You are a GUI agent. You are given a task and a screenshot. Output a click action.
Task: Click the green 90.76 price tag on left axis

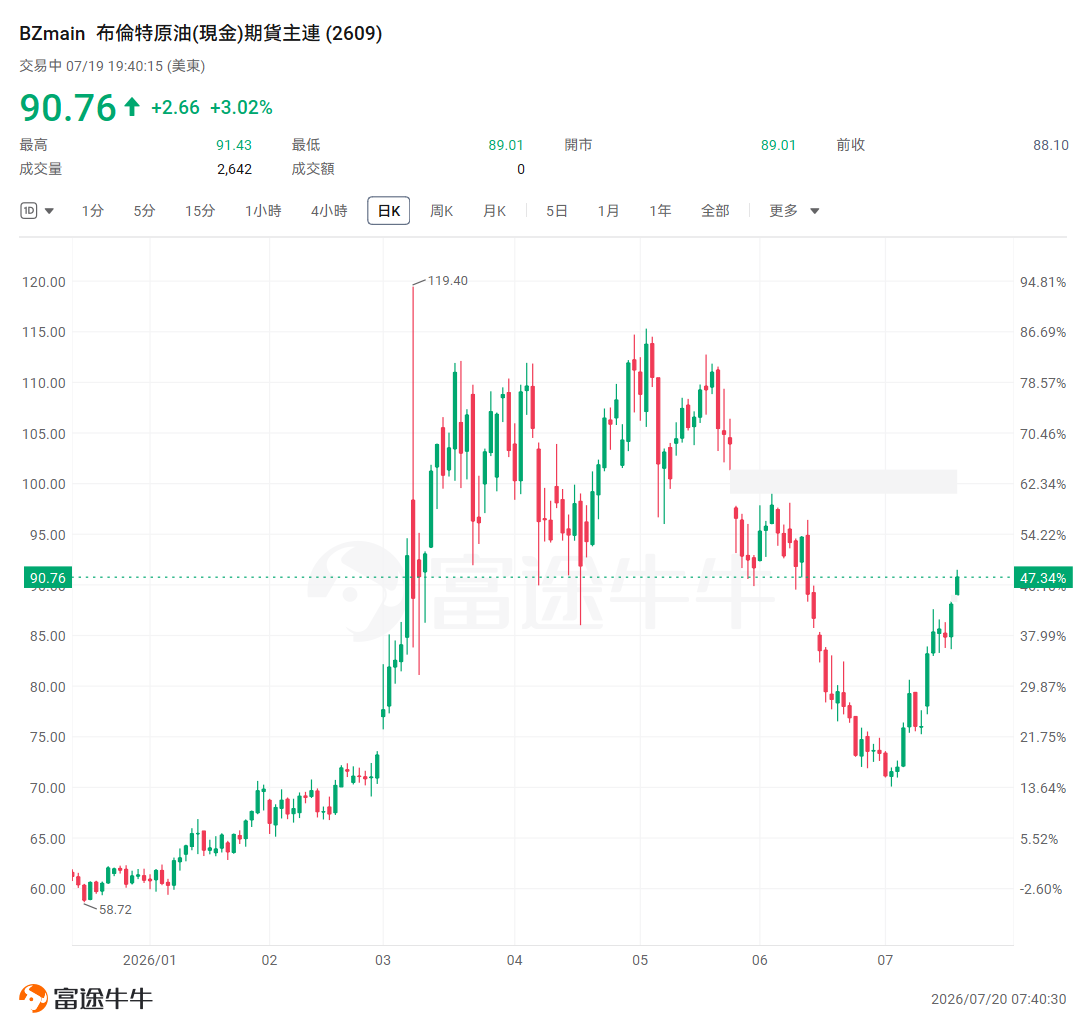tap(48, 577)
